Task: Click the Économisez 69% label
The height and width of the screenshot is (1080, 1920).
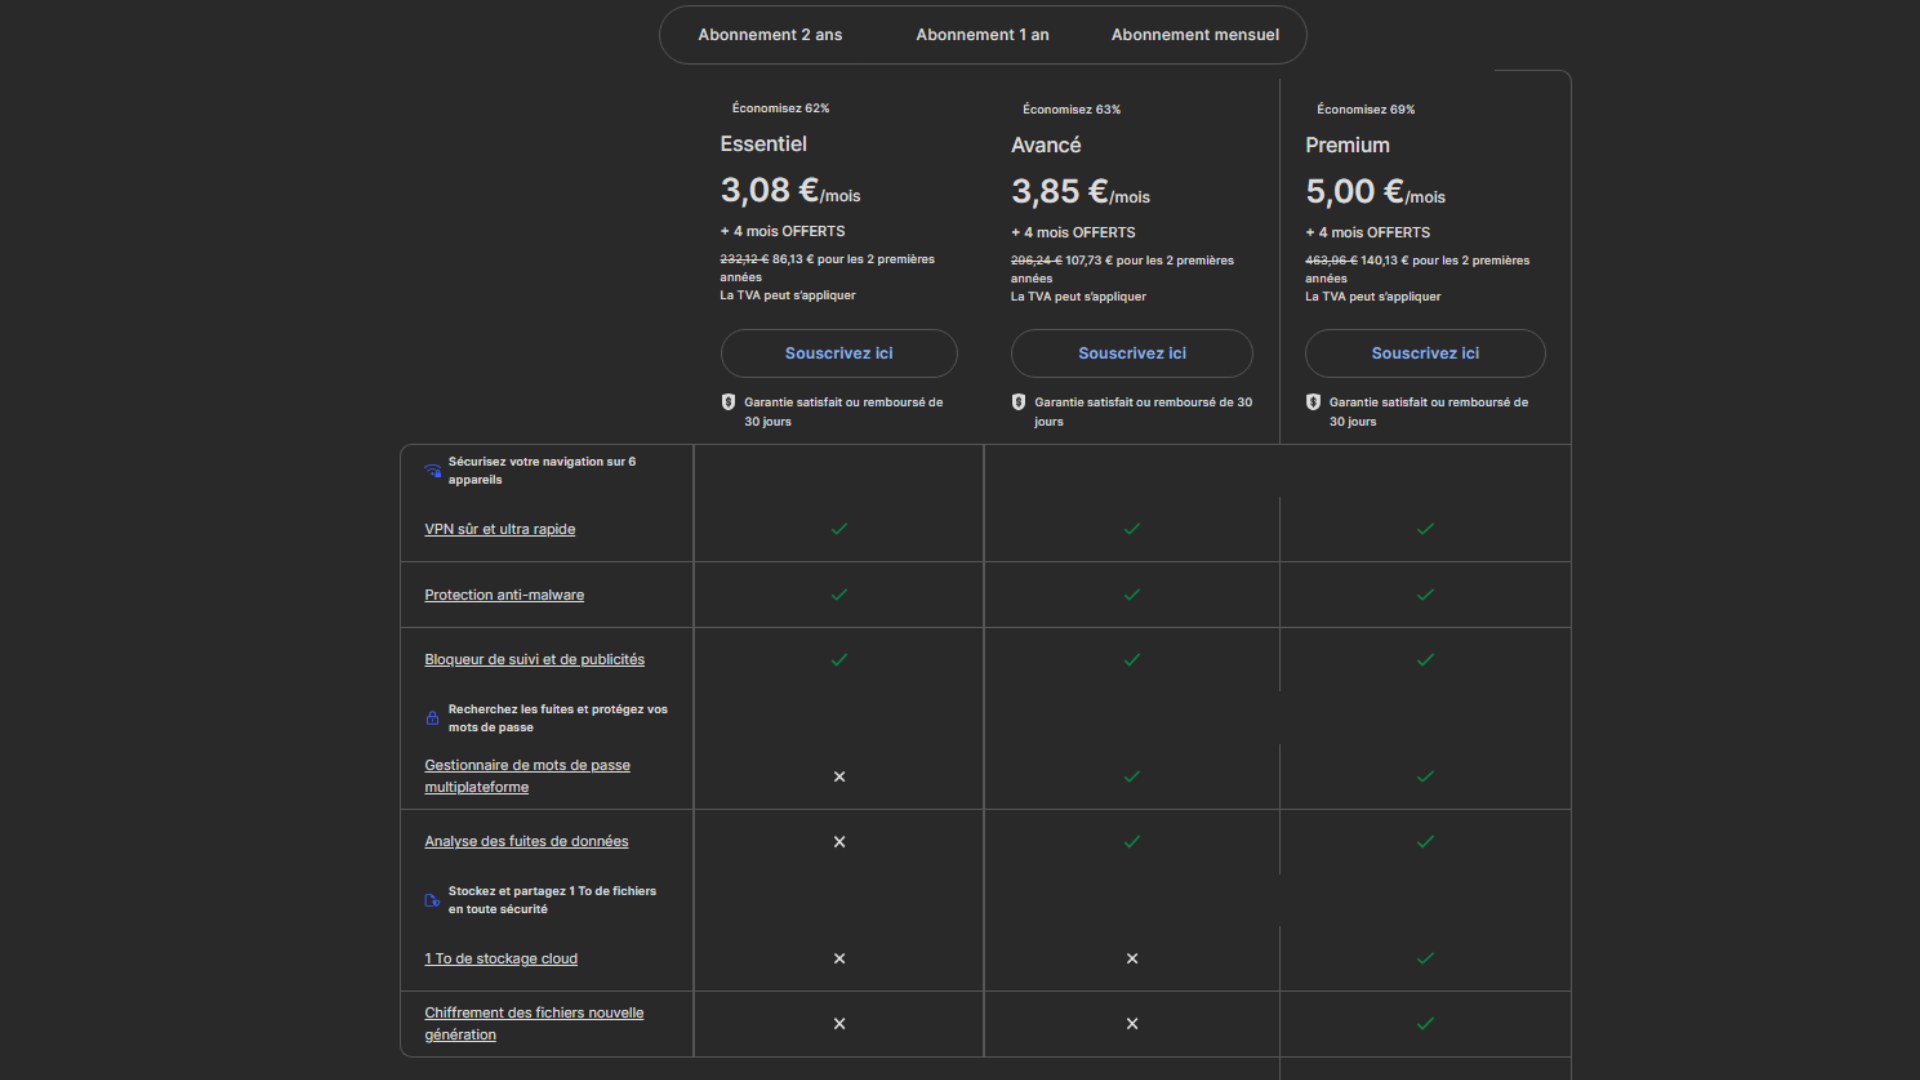Action: pos(1365,109)
